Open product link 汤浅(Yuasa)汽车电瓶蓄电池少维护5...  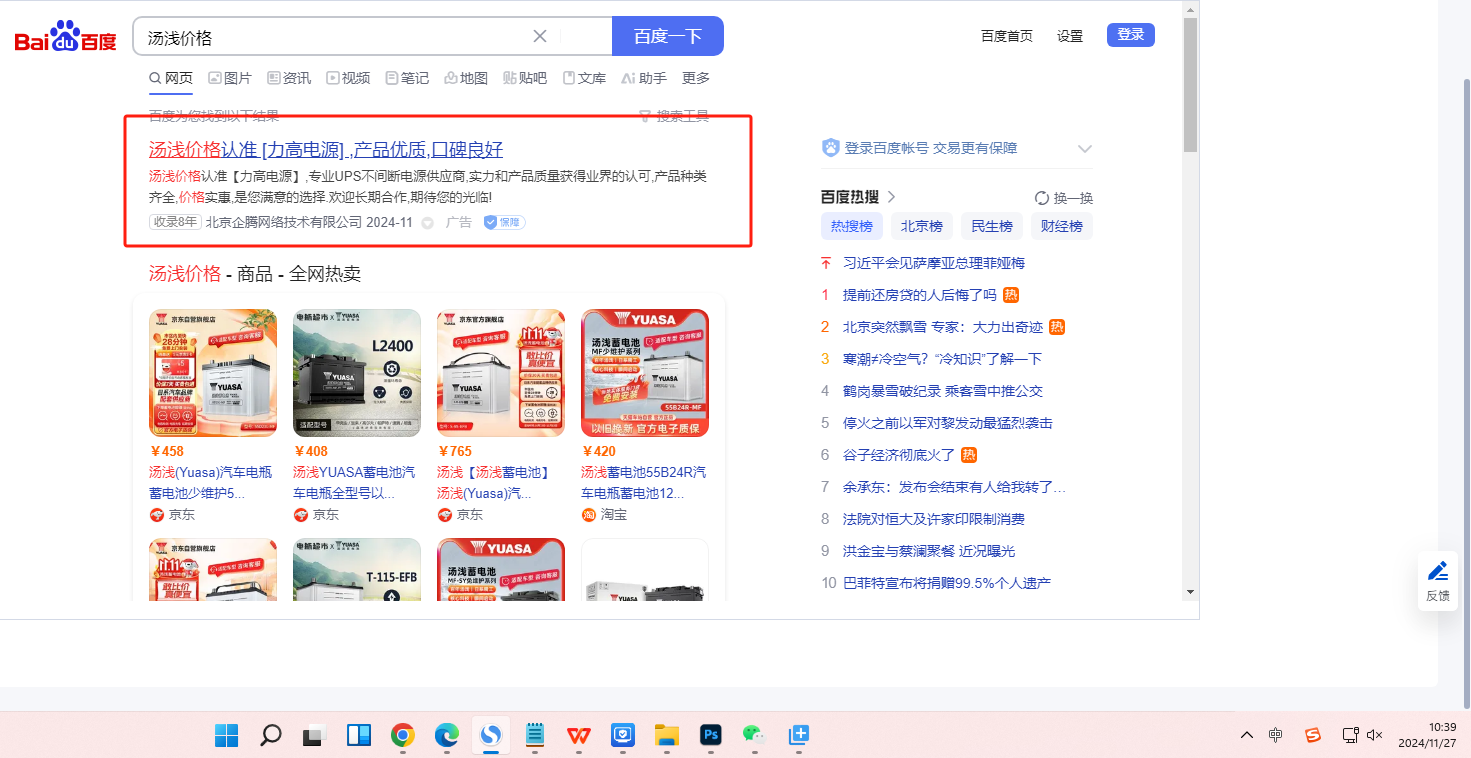pyautogui.click(x=213, y=483)
